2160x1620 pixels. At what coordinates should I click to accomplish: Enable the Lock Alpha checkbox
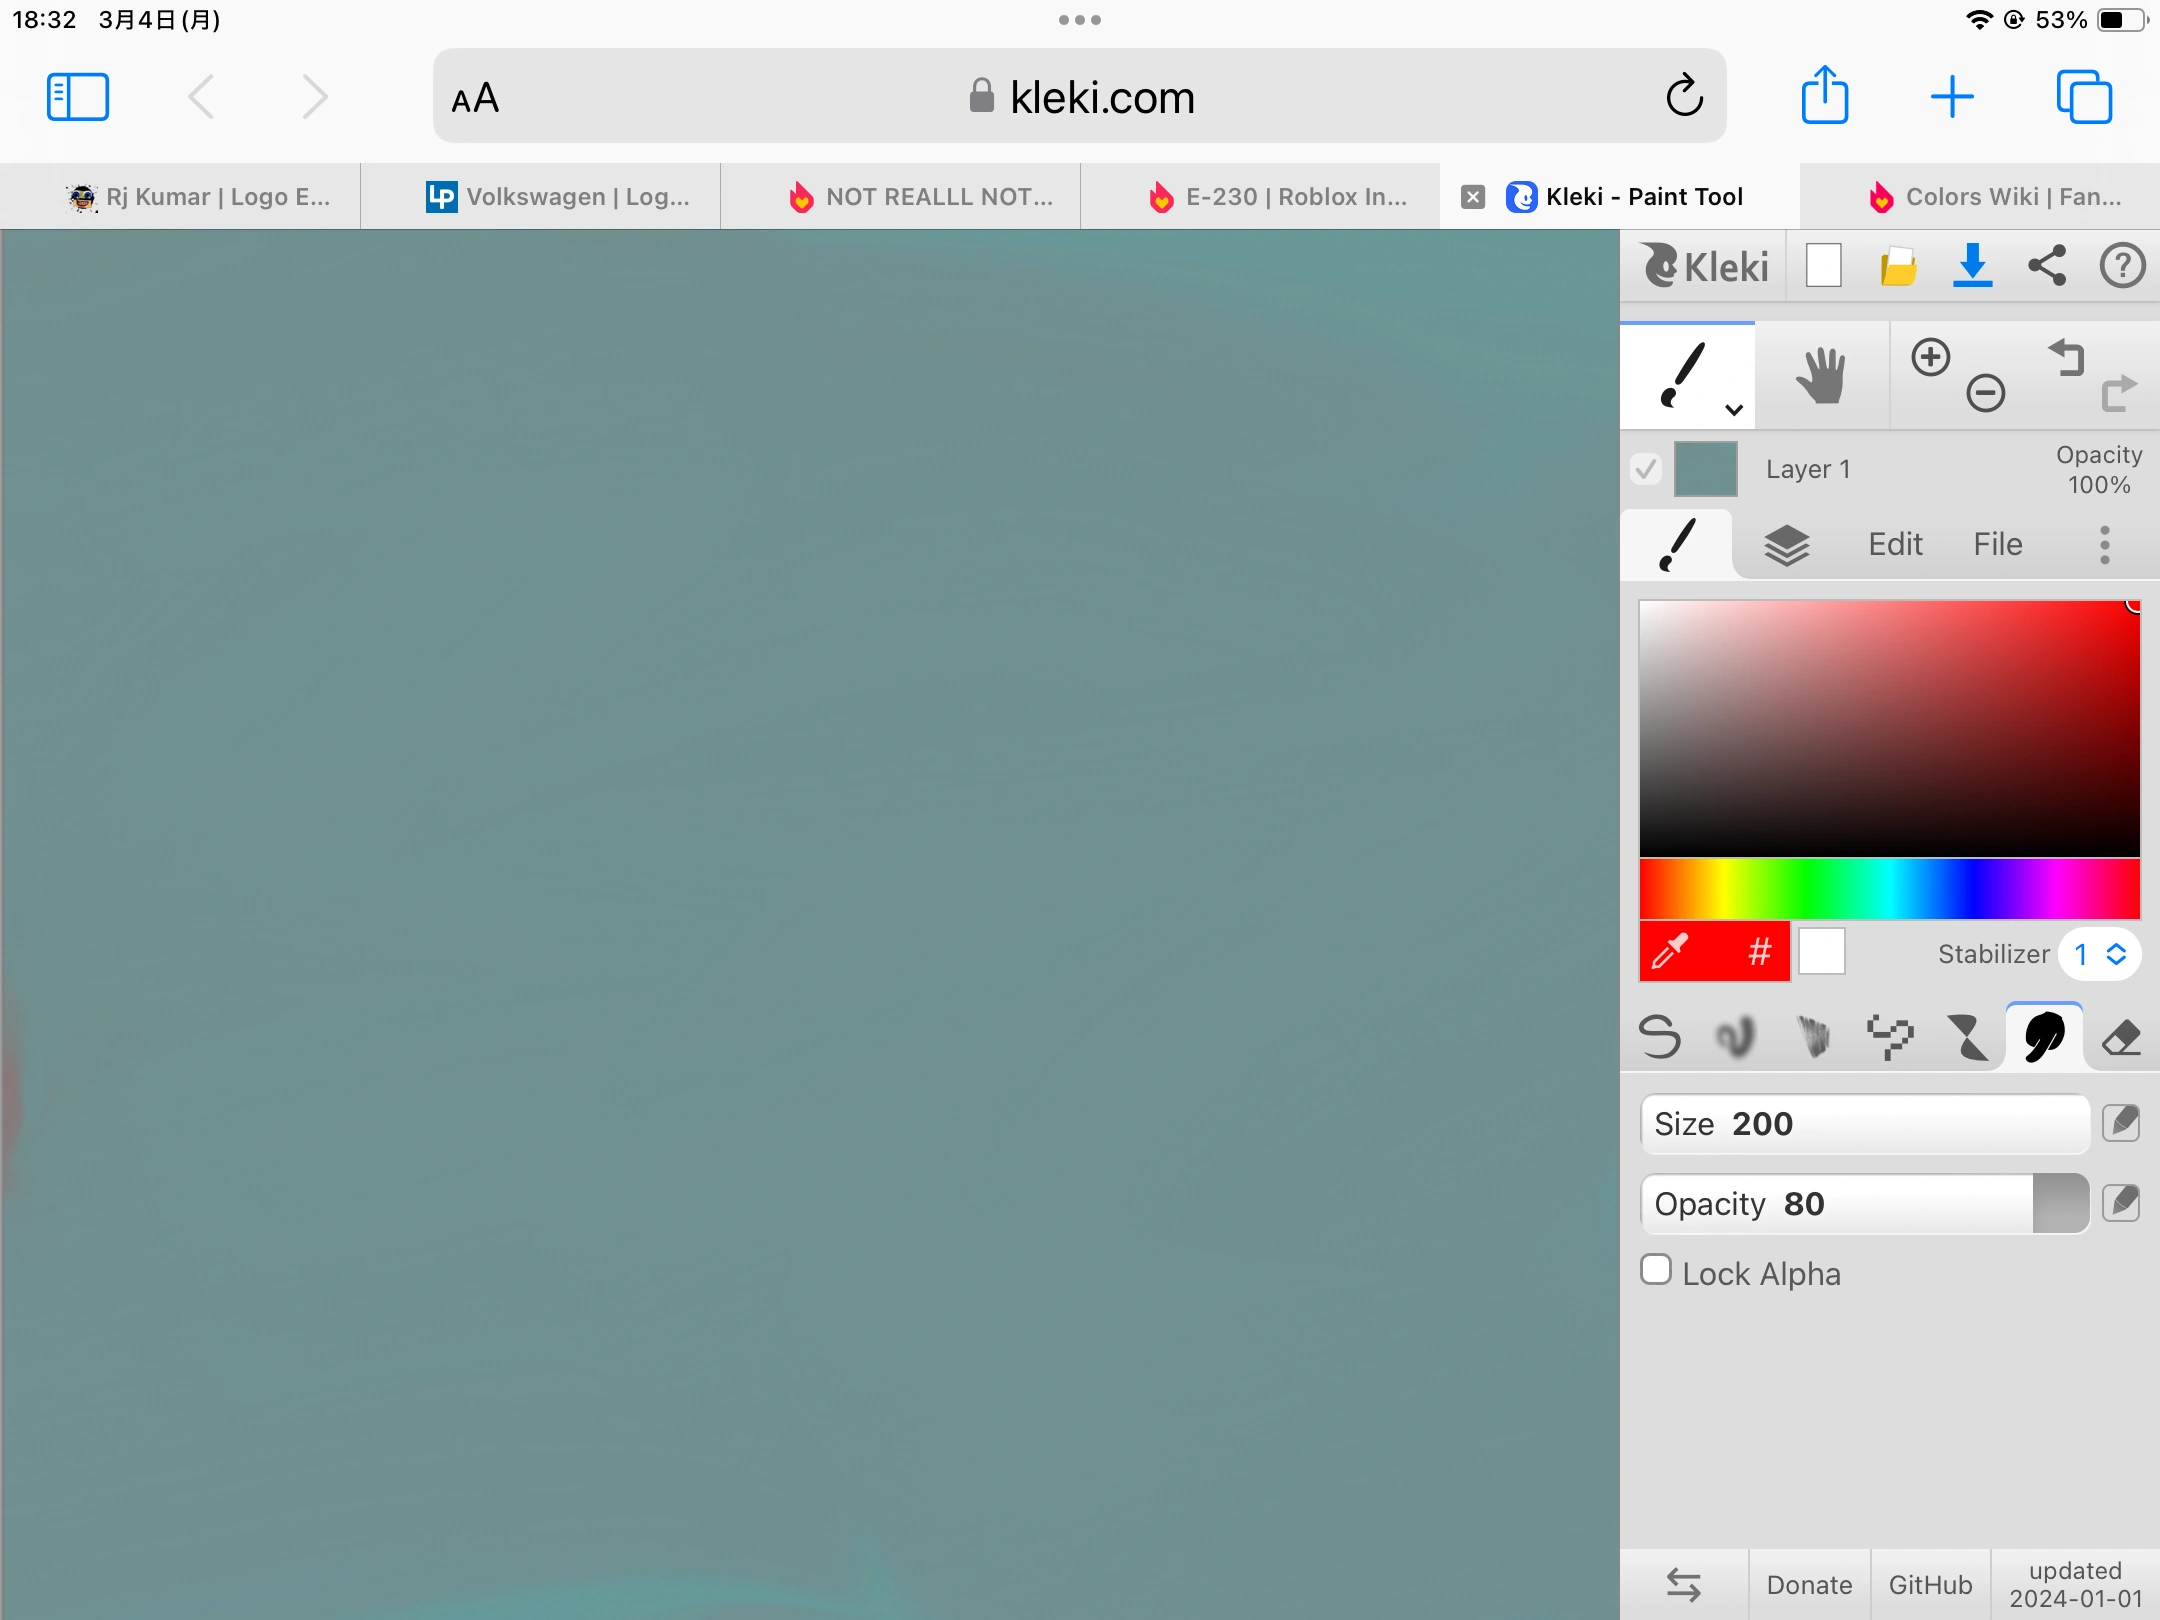pos(1657,1269)
